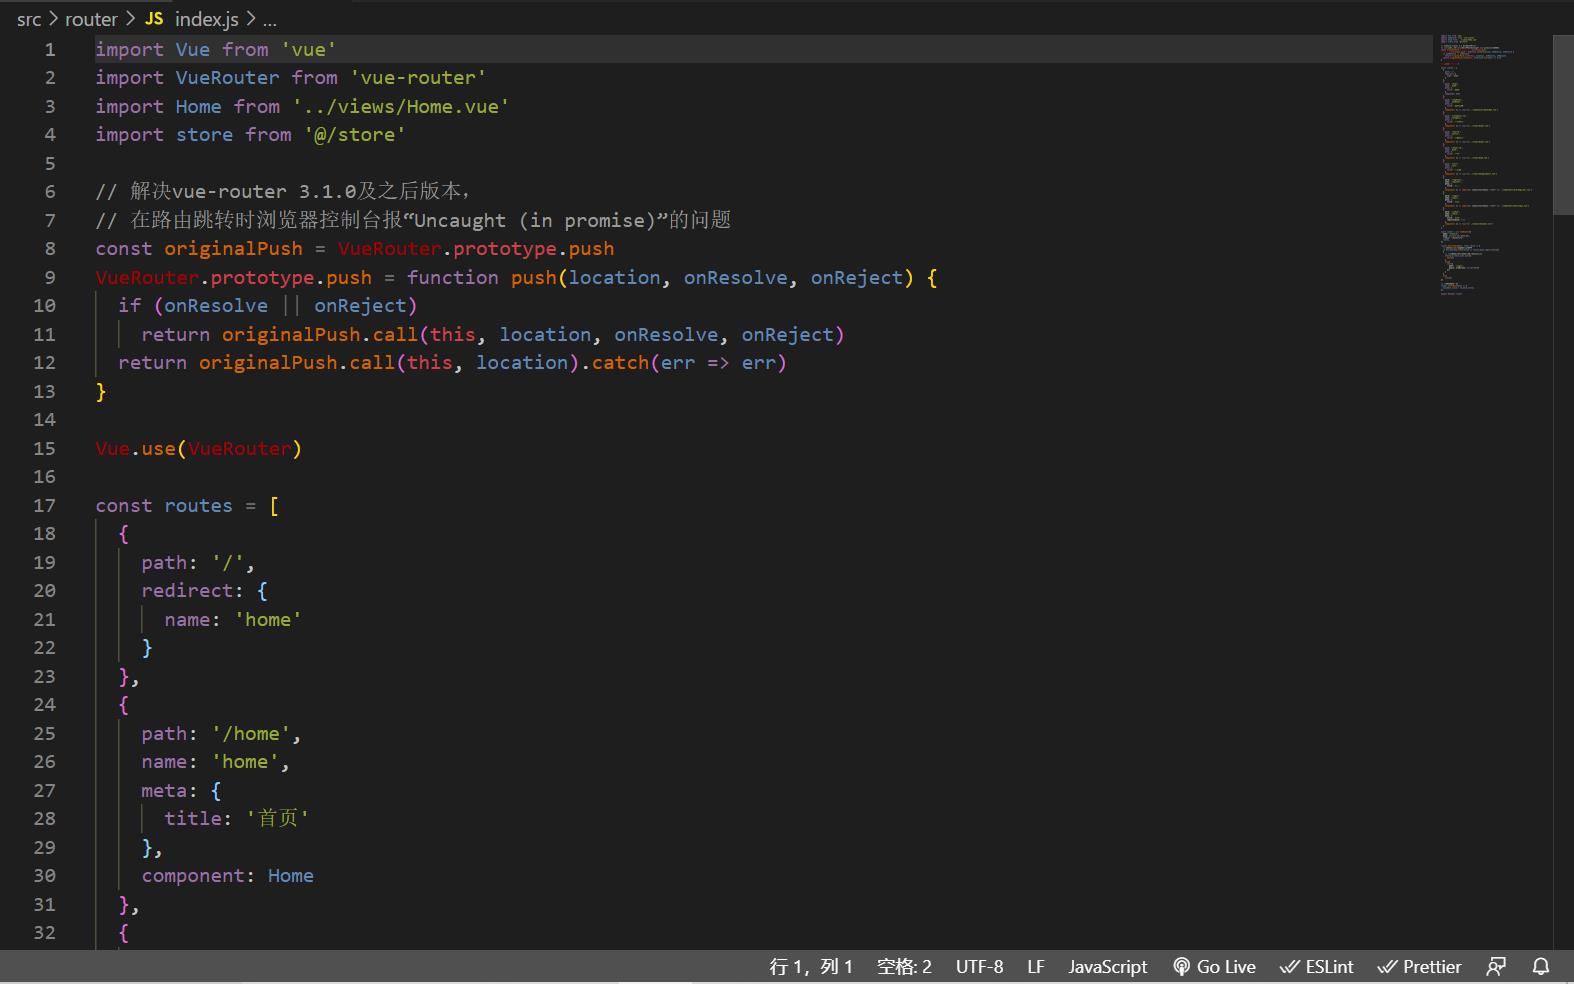
Task: Click the comment on line 7
Action: coord(413,220)
